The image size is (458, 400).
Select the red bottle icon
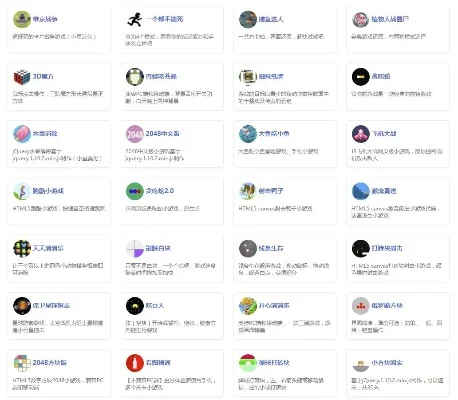tap(135, 363)
